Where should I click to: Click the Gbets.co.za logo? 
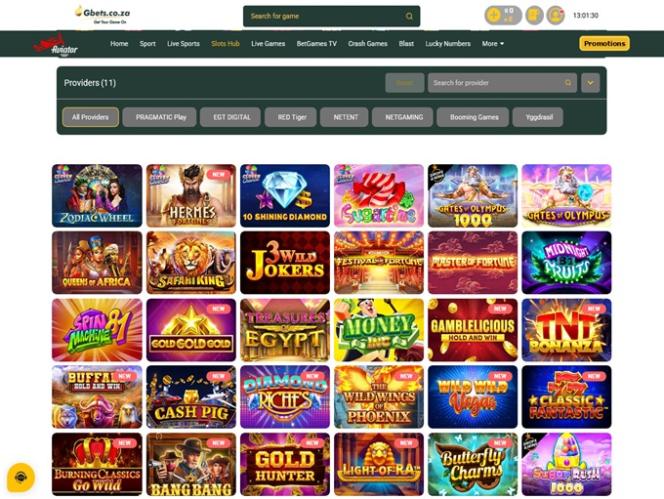click(x=103, y=15)
